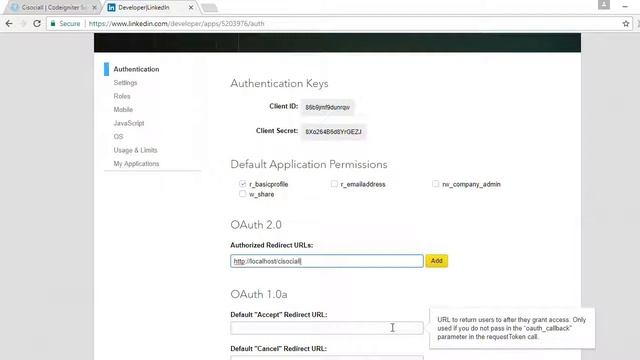
Task: Open the OS sidebar item
Action: coord(118,136)
